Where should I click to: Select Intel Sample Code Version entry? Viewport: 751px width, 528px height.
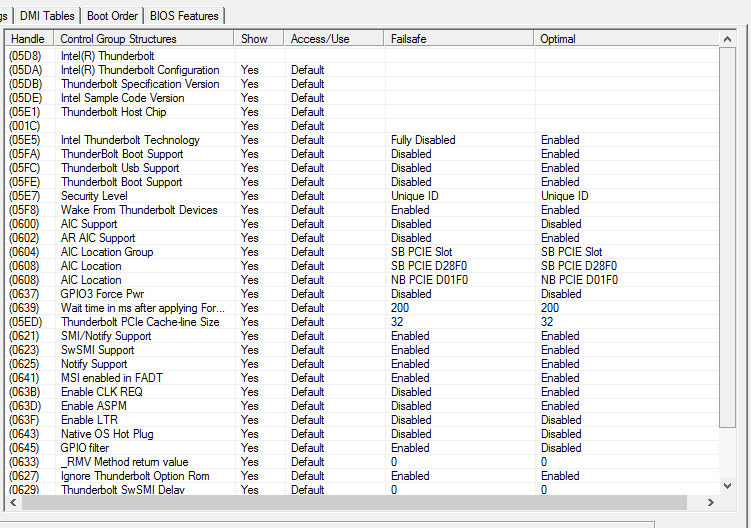122,98
